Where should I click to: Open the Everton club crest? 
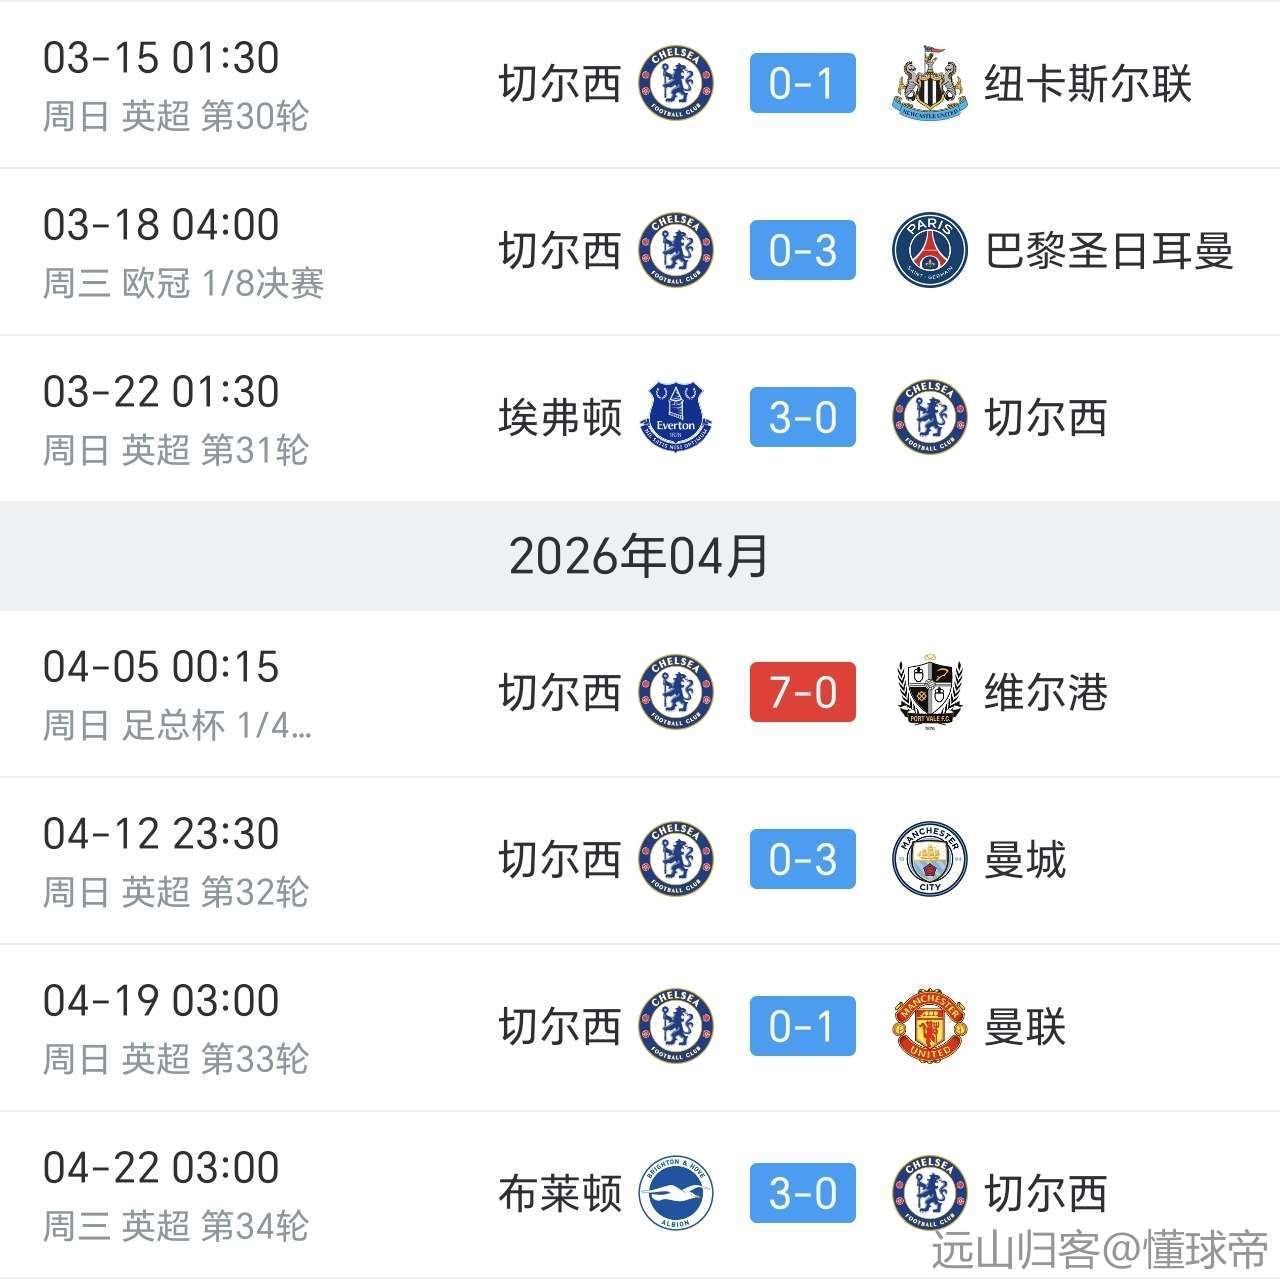point(676,418)
